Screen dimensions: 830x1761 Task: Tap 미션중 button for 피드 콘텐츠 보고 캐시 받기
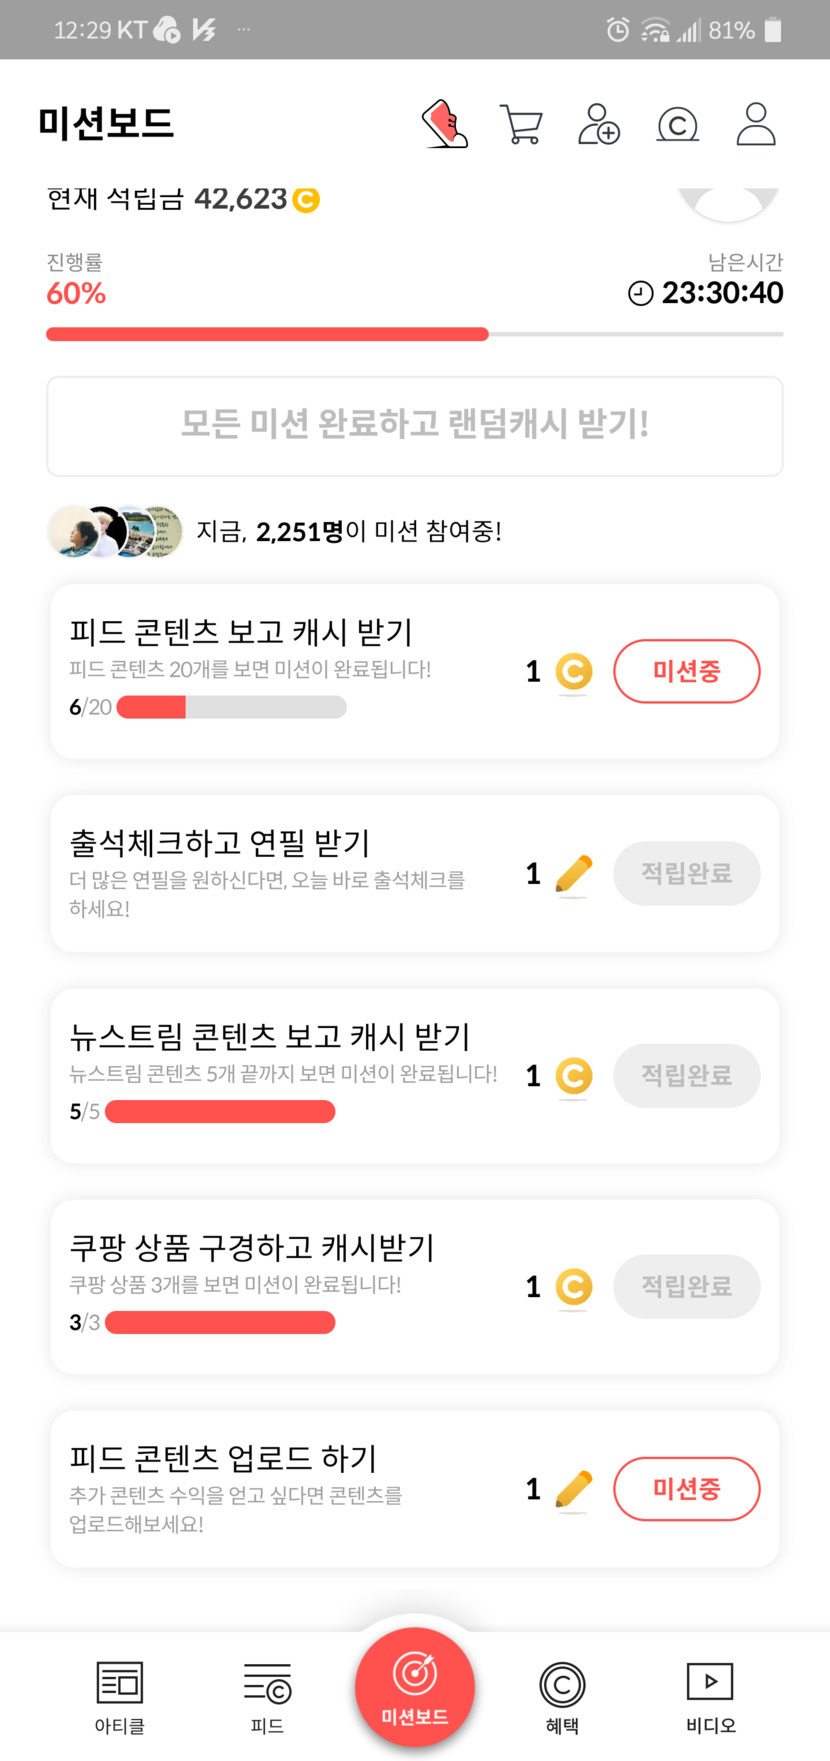pyautogui.click(x=686, y=671)
